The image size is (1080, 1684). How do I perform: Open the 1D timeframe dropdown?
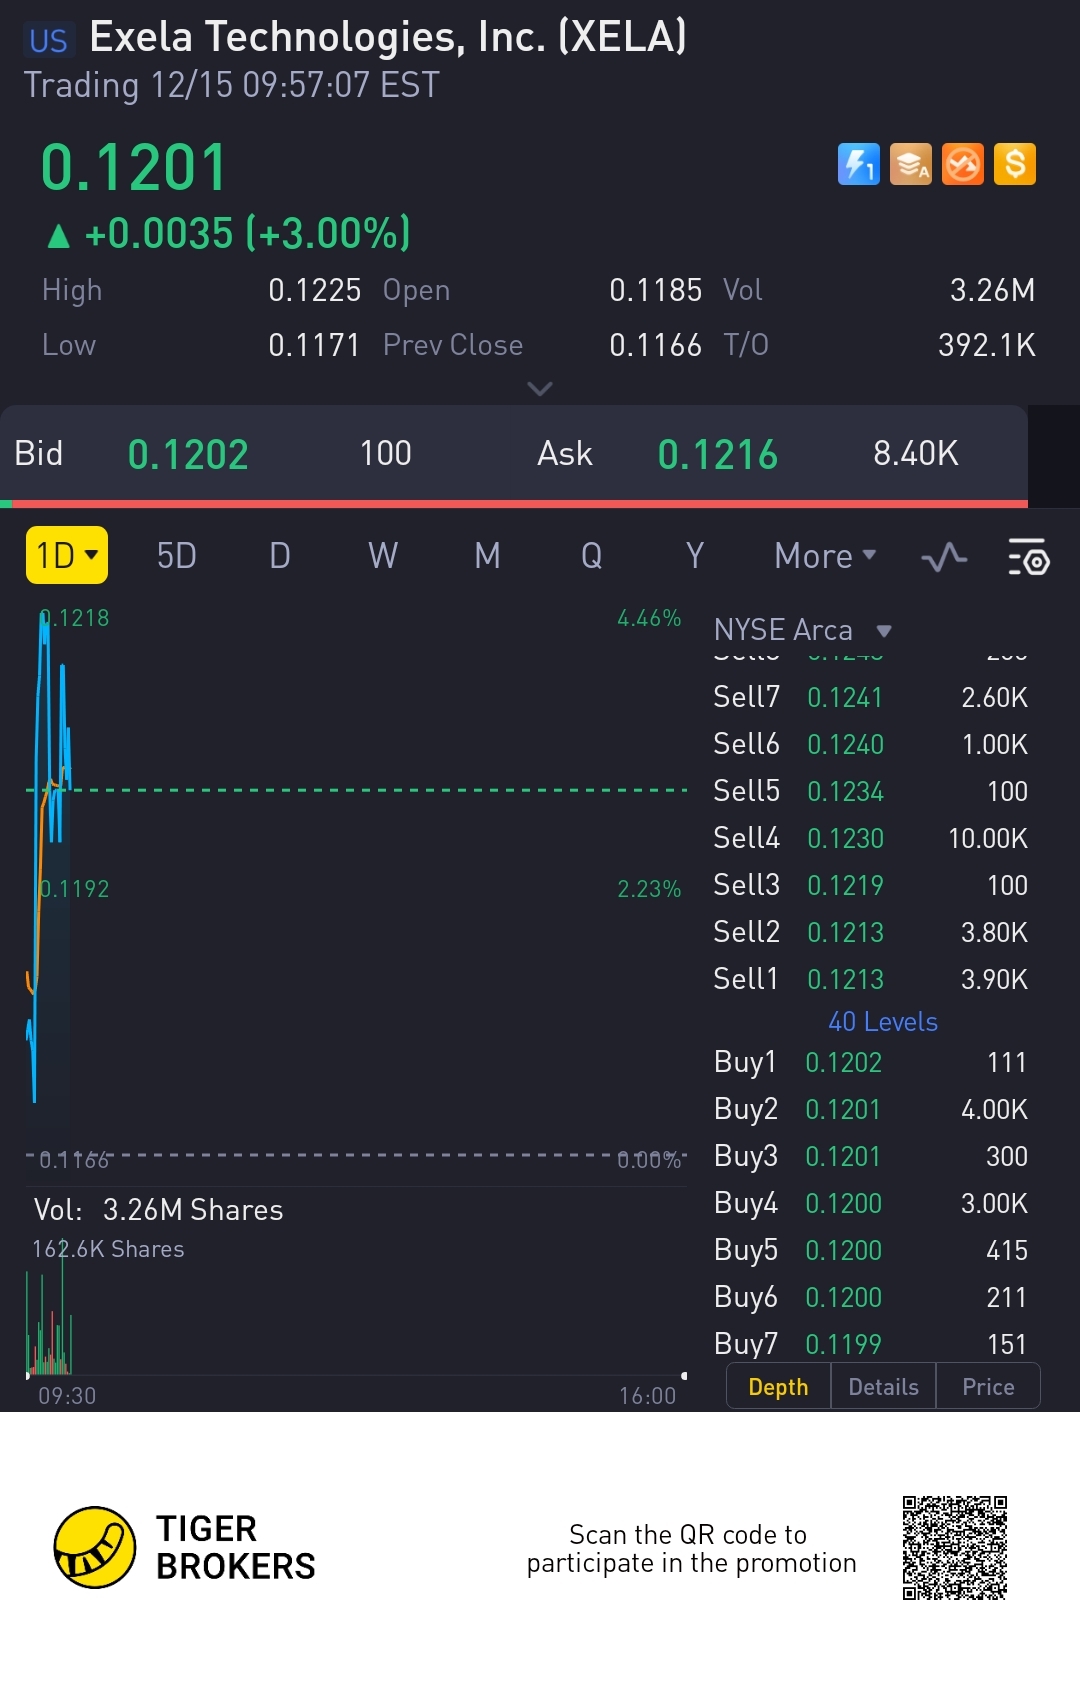tap(66, 555)
